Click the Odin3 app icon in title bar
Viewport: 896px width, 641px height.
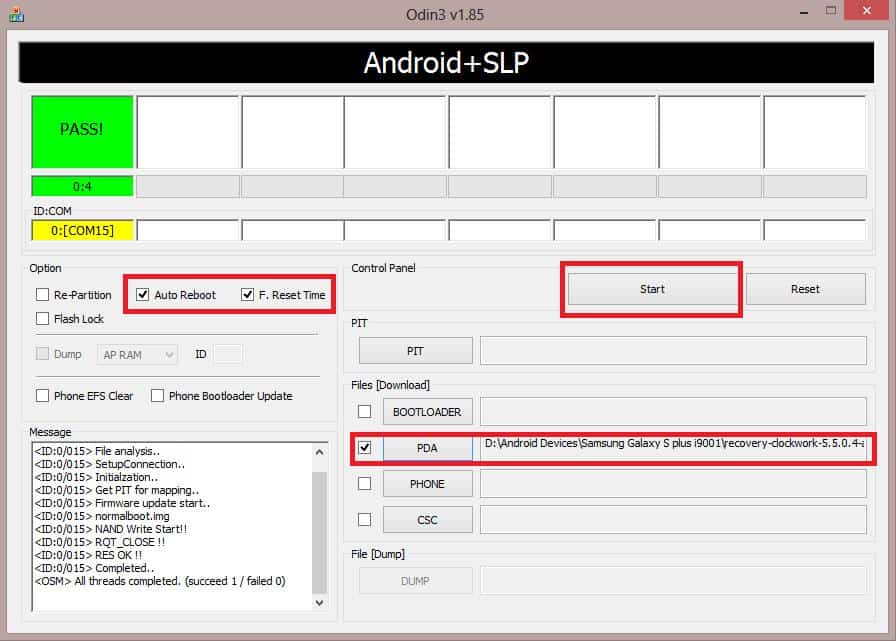[16, 14]
